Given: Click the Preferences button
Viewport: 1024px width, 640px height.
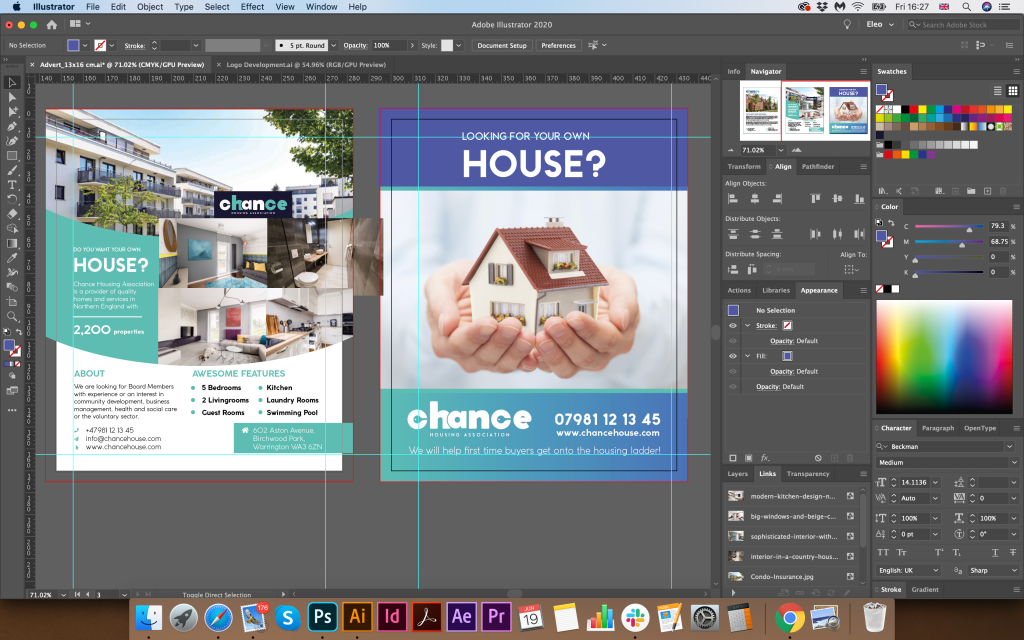Looking at the screenshot, I should 558,45.
